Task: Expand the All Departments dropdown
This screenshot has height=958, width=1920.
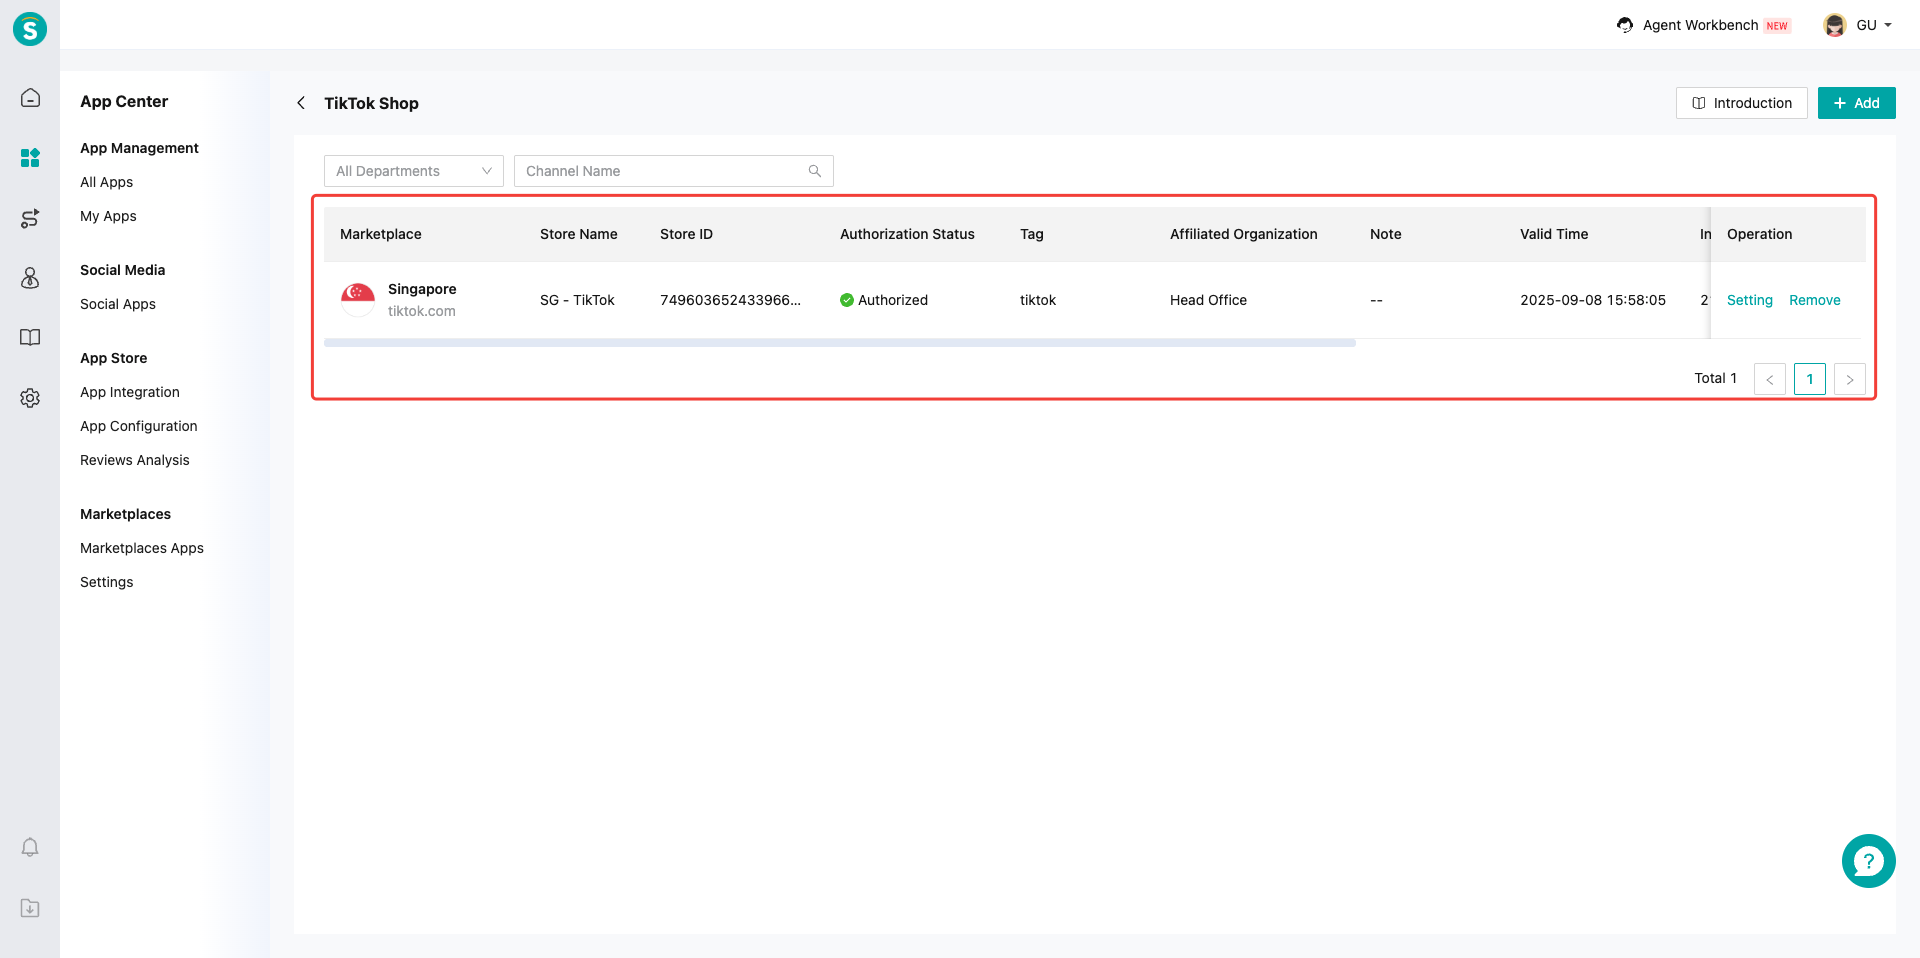Action: 413,171
